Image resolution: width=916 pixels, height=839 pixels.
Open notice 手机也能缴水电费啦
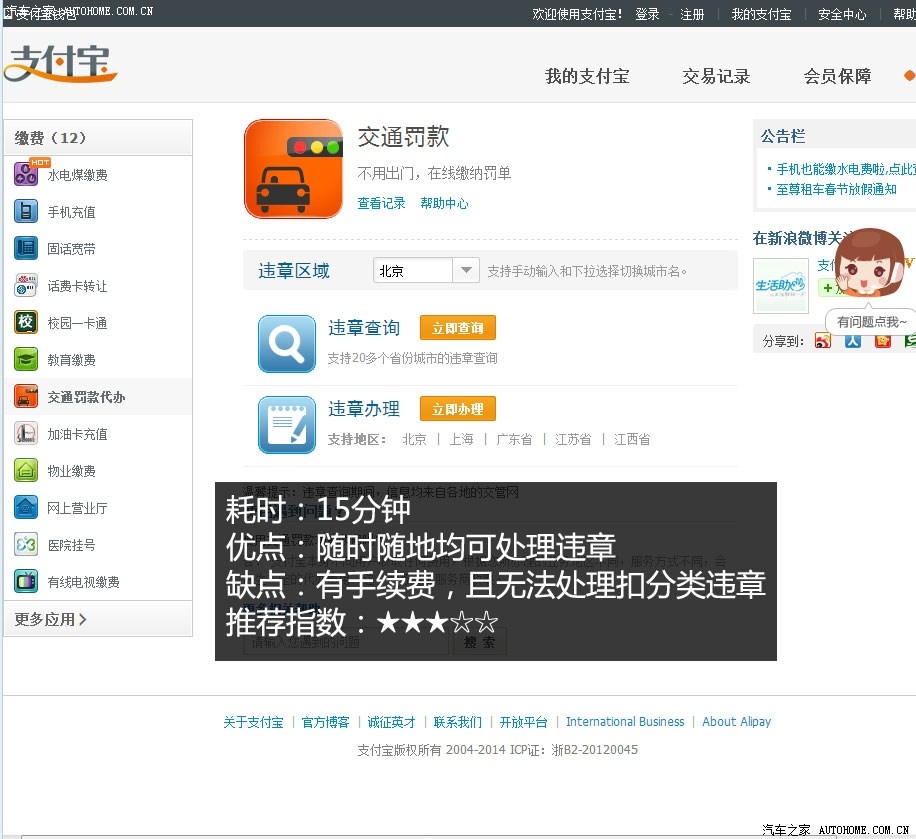click(x=846, y=169)
